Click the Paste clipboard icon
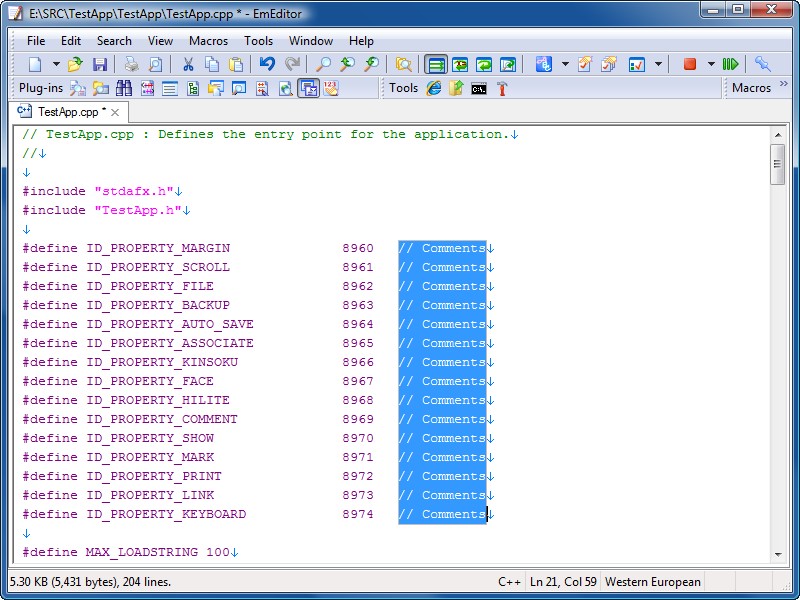800x600 pixels. [x=236, y=64]
